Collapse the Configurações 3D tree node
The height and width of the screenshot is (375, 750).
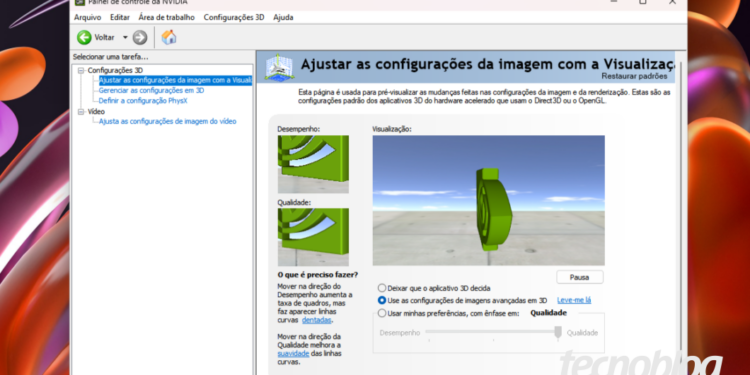pos(81,70)
